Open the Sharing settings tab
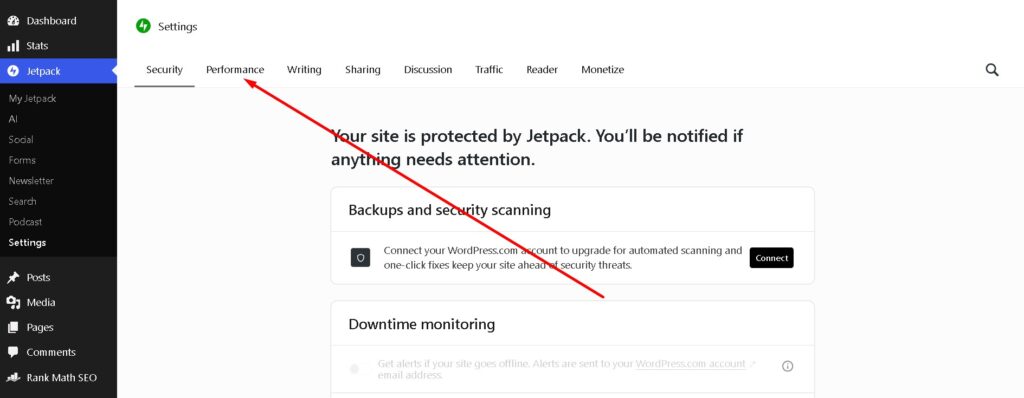1024x398 pixels. point(362,70)
